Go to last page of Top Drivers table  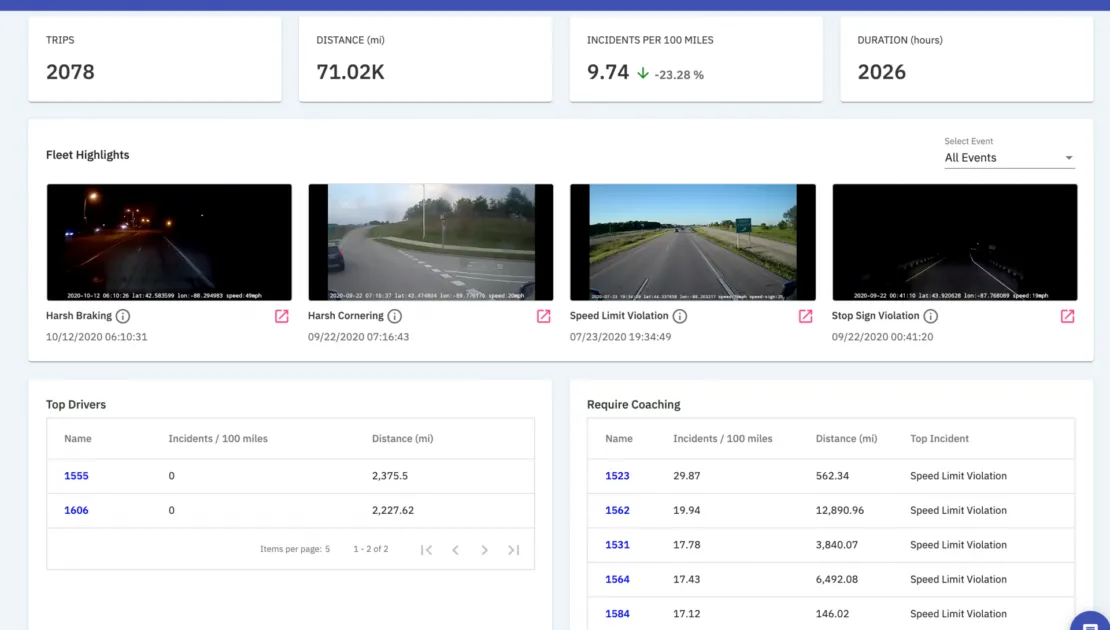tap(513, 549)
